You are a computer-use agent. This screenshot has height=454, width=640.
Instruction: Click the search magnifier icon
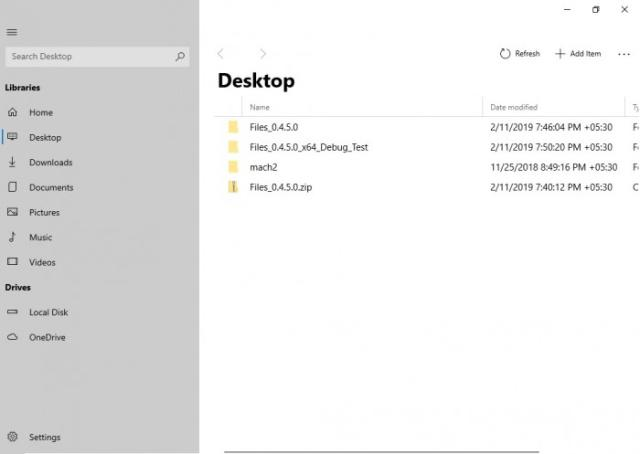(180, 57)
